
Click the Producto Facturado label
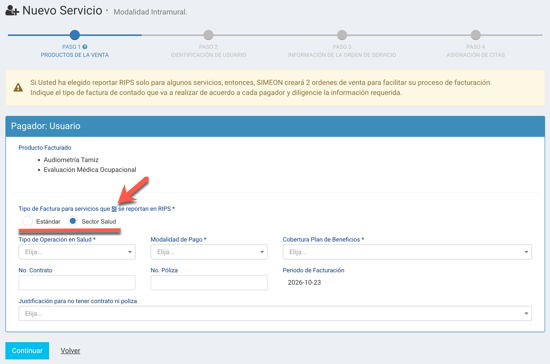(45, 148)
